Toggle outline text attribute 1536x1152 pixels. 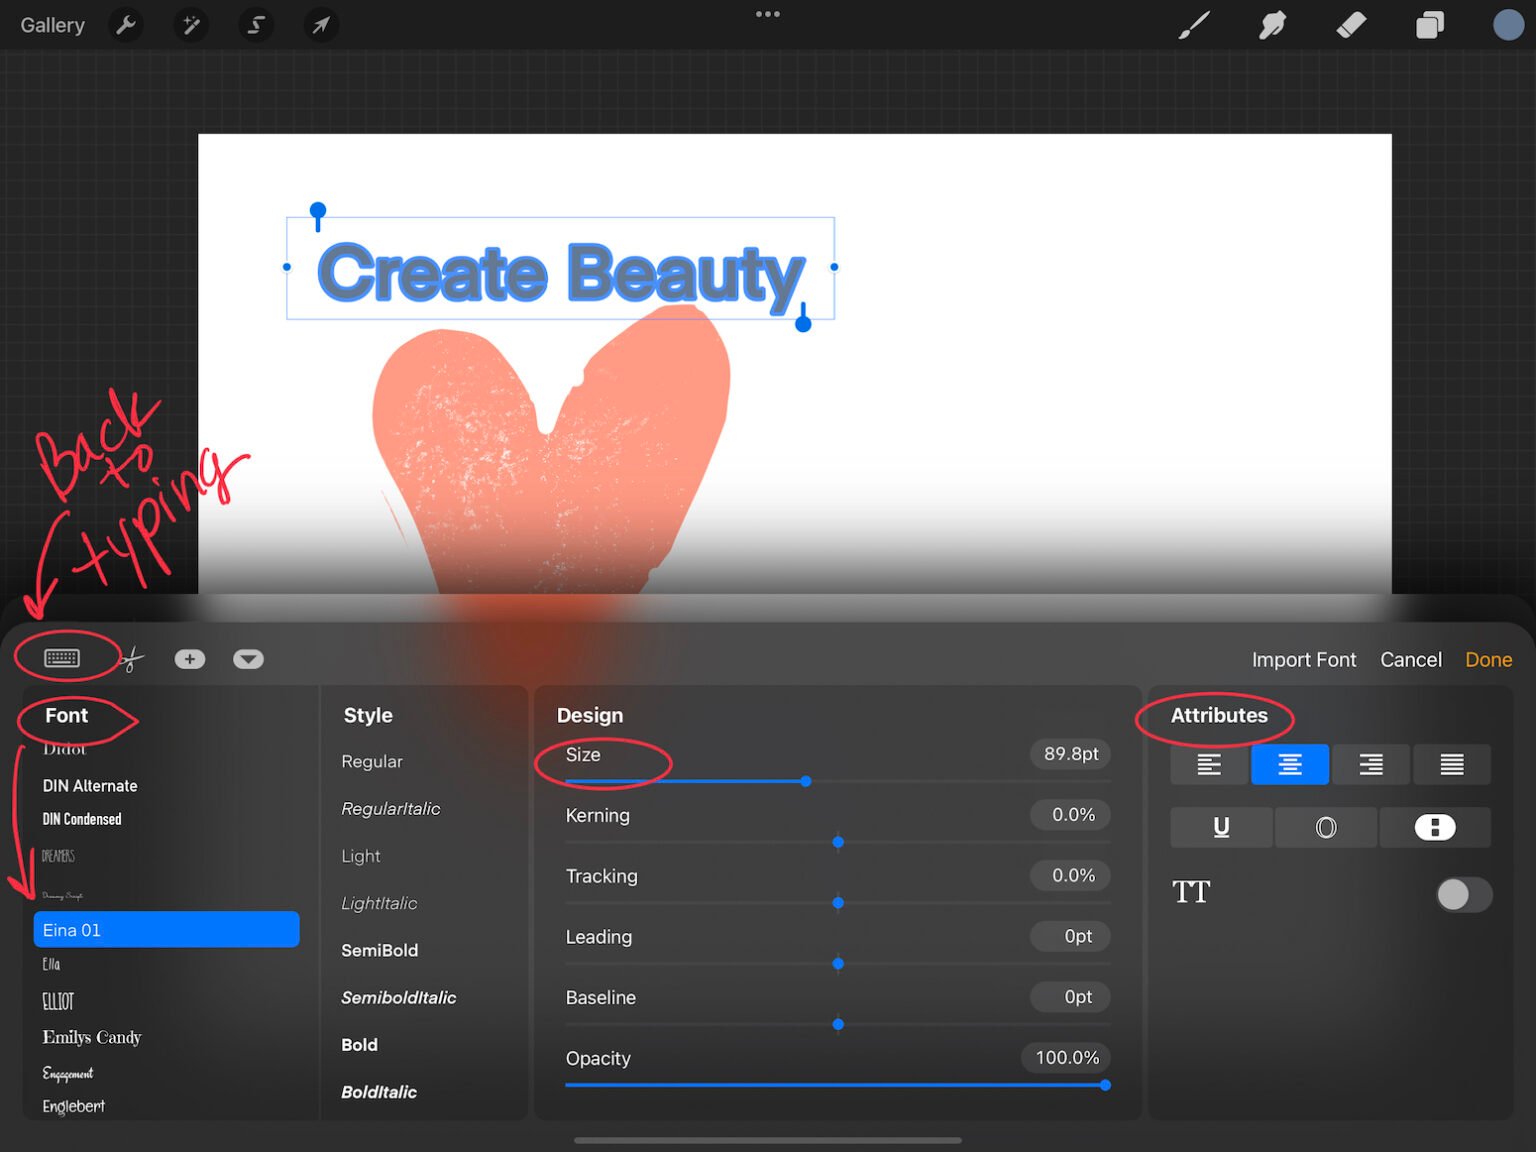pos(1326,827)
